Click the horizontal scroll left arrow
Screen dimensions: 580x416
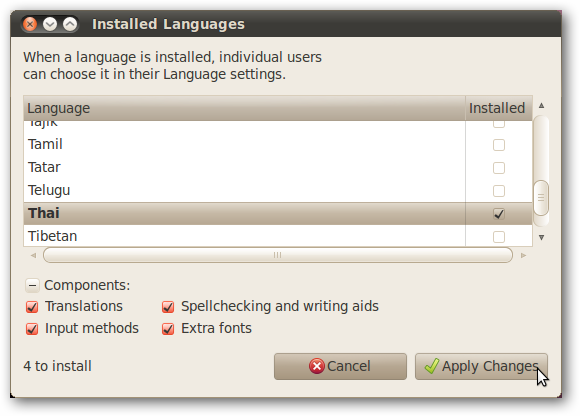pyautogui.click(x=33, y=255)
